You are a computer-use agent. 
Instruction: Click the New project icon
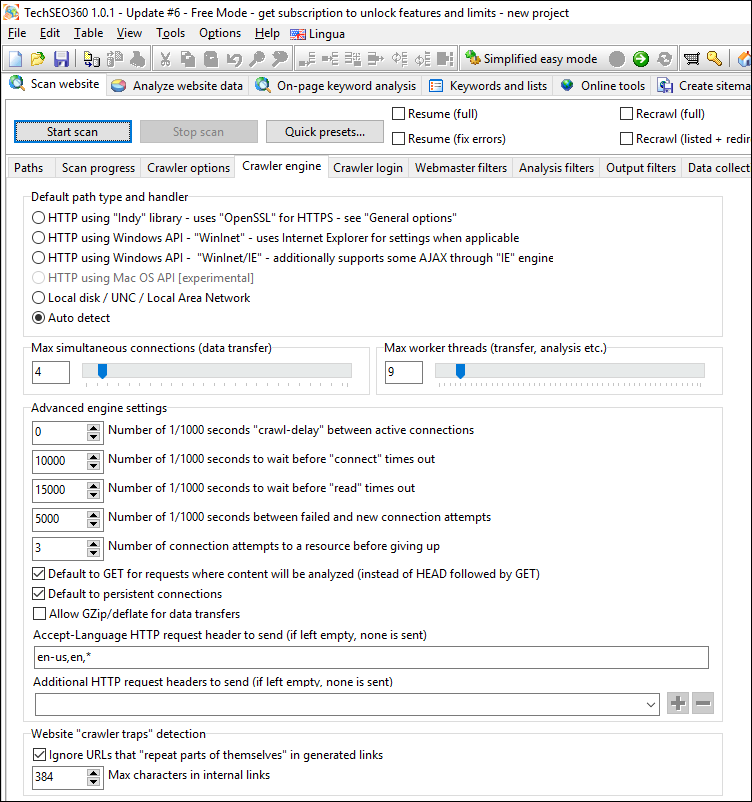coord(15,59)
